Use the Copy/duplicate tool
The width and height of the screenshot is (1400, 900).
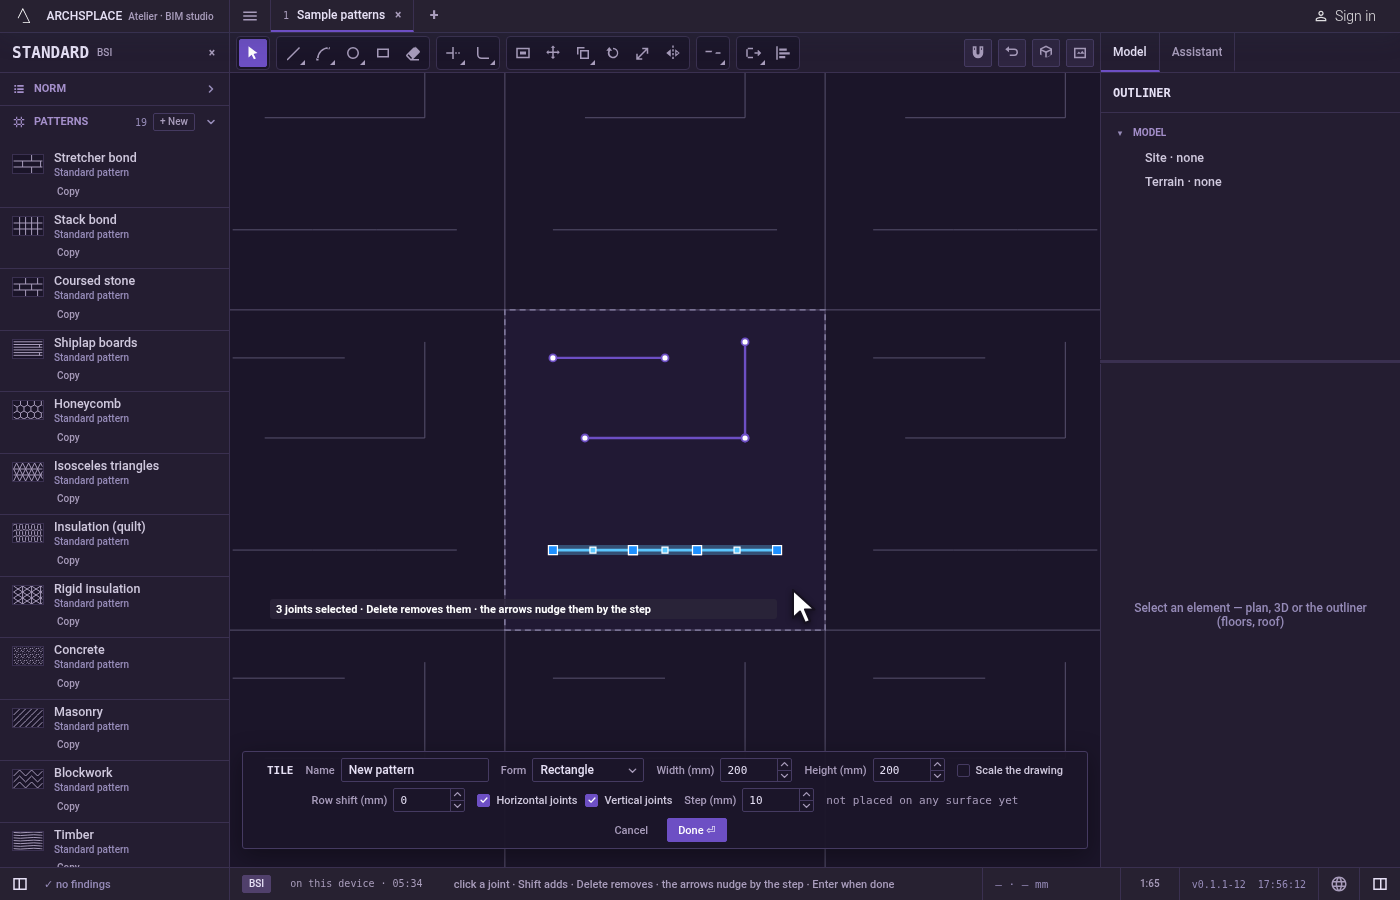583,53
